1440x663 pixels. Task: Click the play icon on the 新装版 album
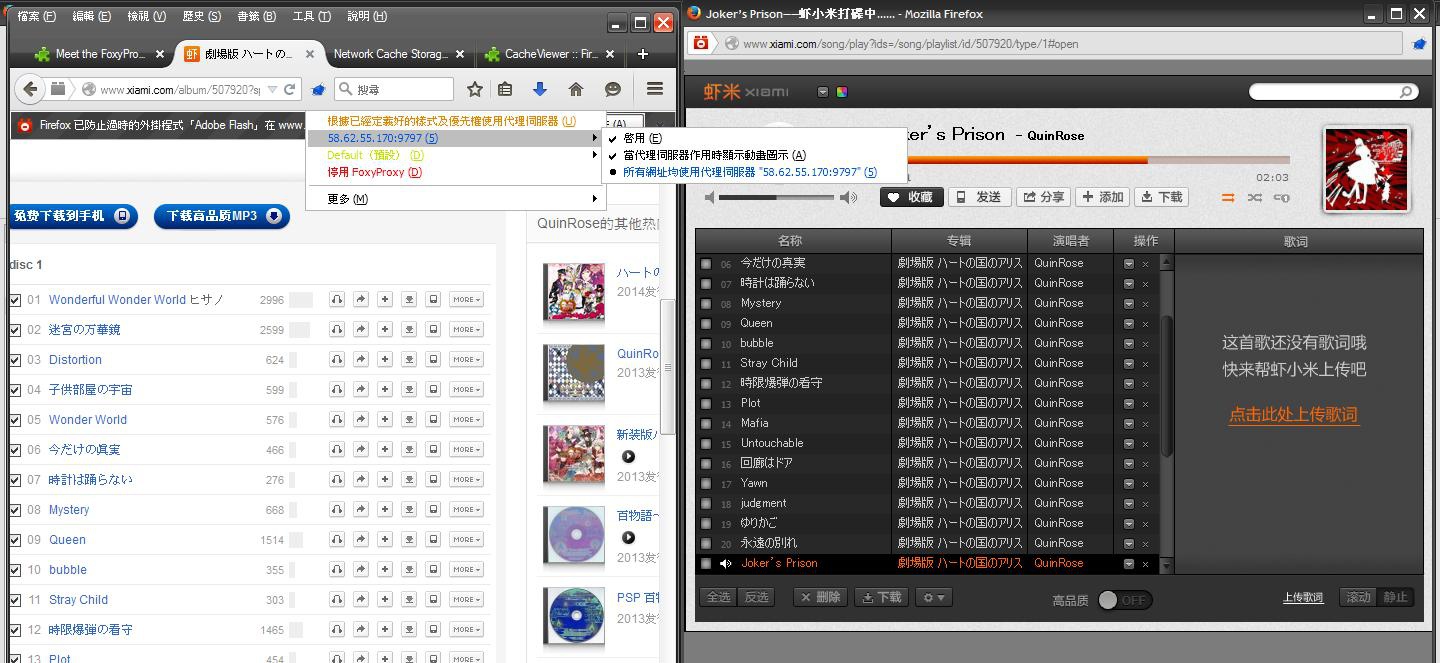click(x=628, y=456)
